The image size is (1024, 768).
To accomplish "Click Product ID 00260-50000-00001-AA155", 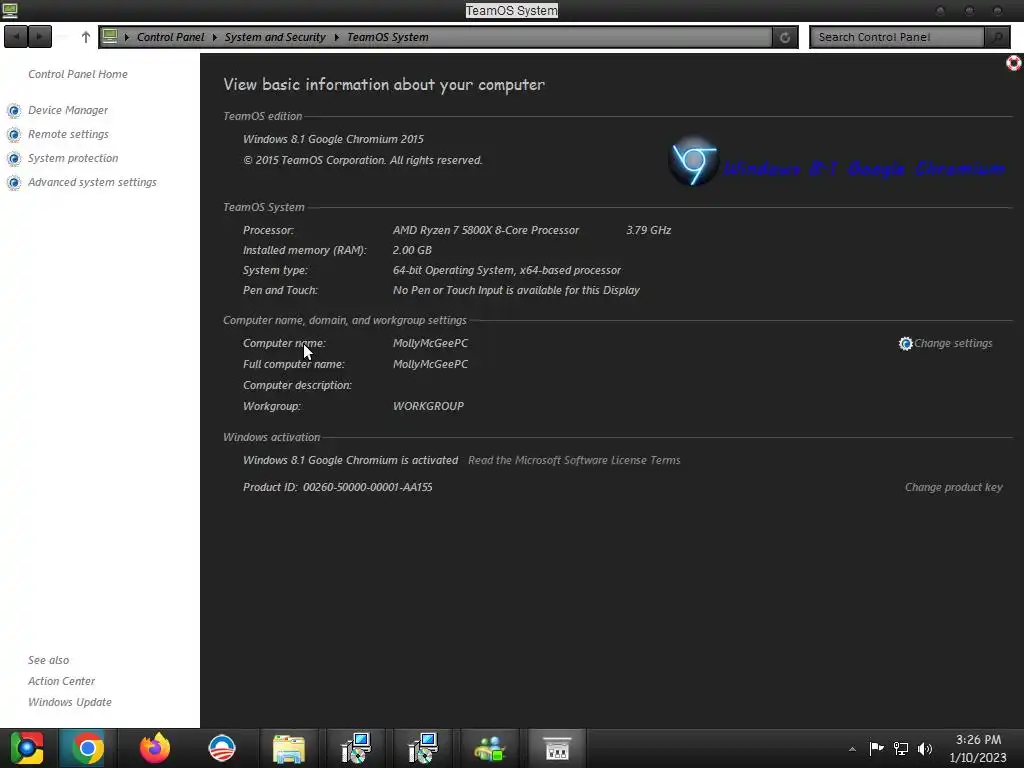I will coord(338,487).
